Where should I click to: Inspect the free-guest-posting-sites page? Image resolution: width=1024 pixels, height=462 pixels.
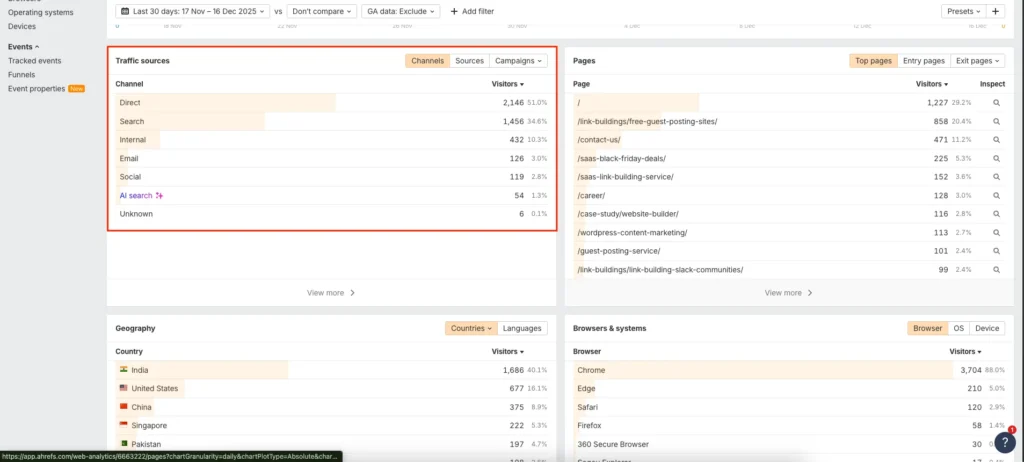[997, 122]
